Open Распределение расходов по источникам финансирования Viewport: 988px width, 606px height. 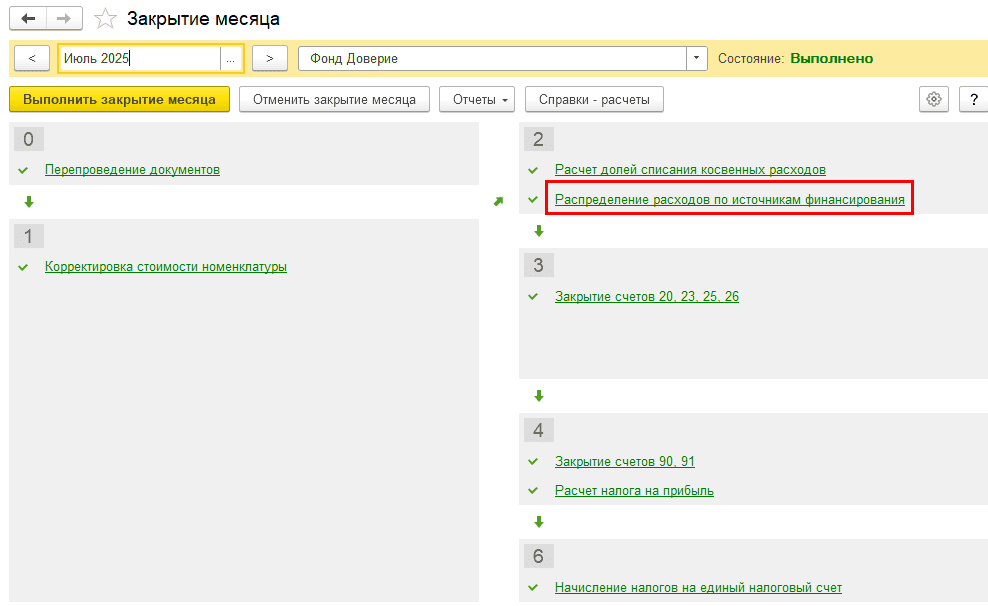(730, 200)
